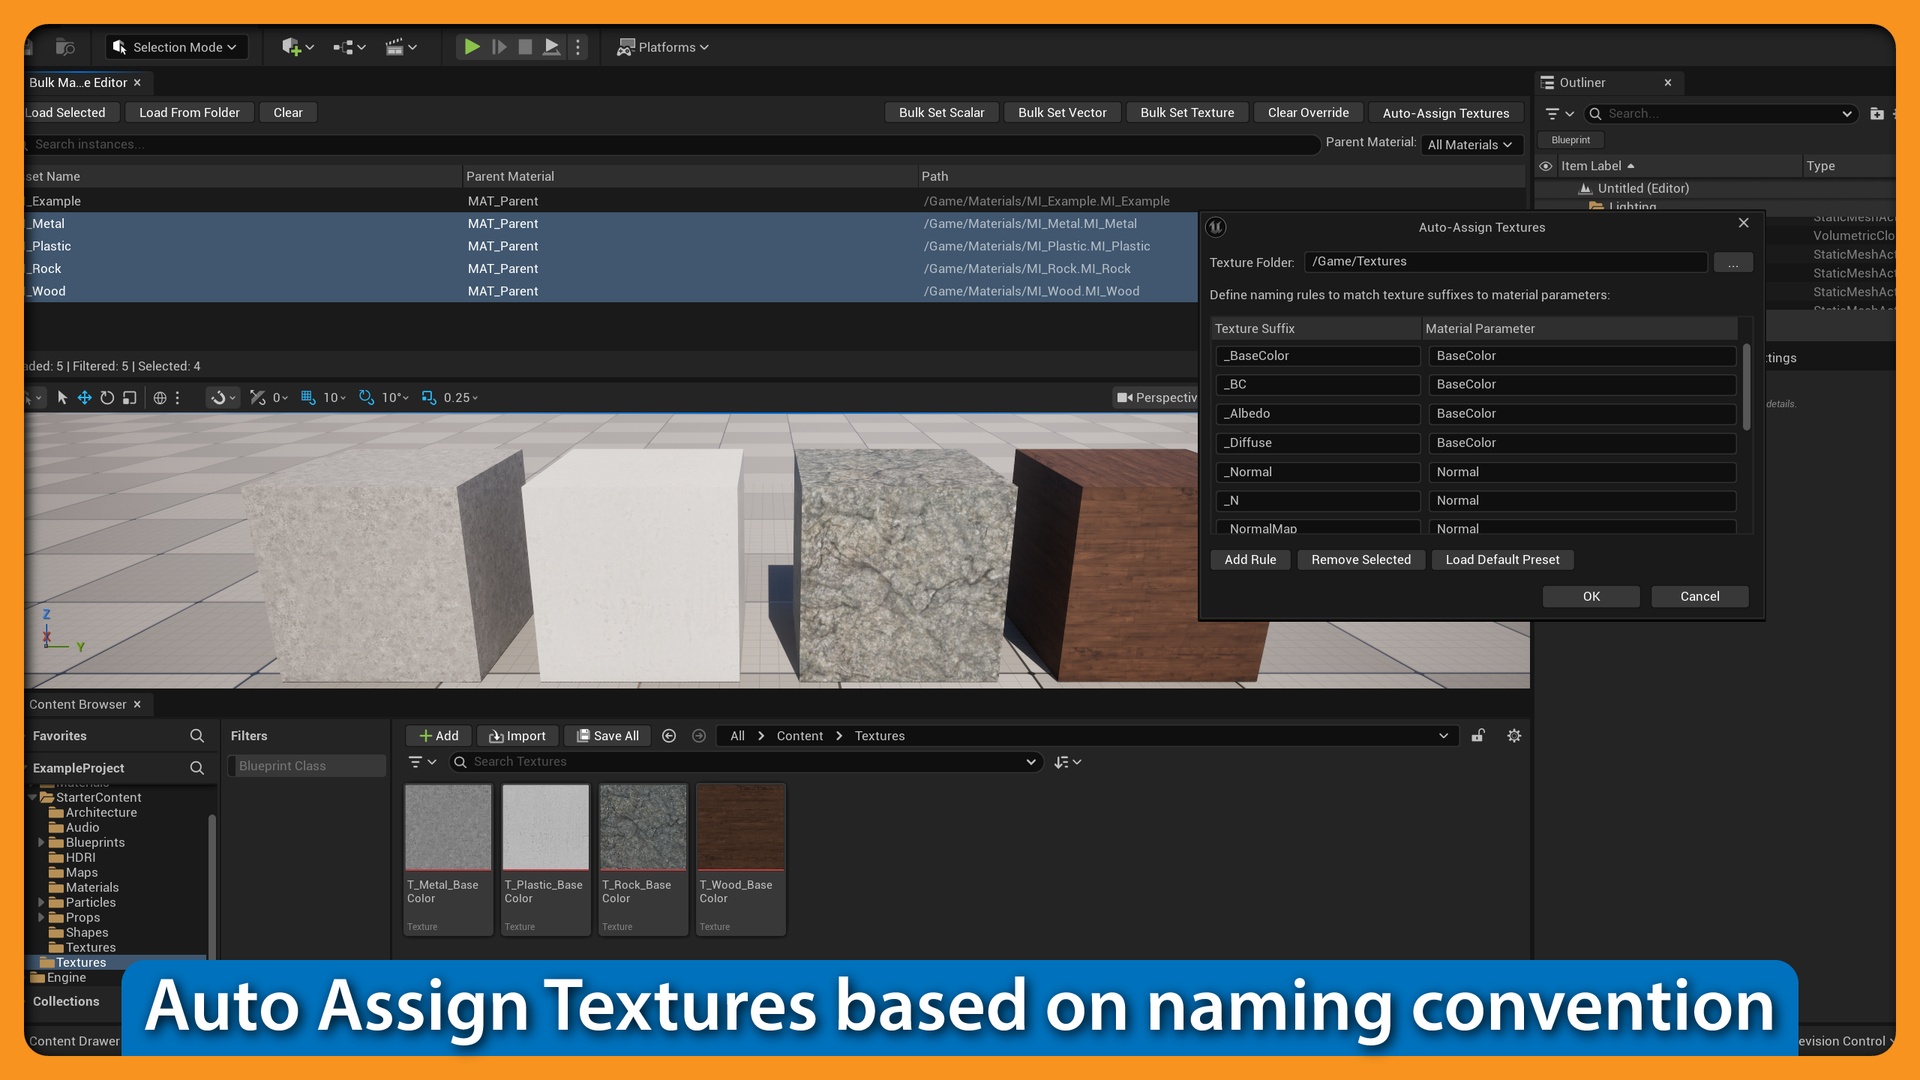Open the surface snapping dropdown
The image size is (1920, 1080).
pos(223,398)
